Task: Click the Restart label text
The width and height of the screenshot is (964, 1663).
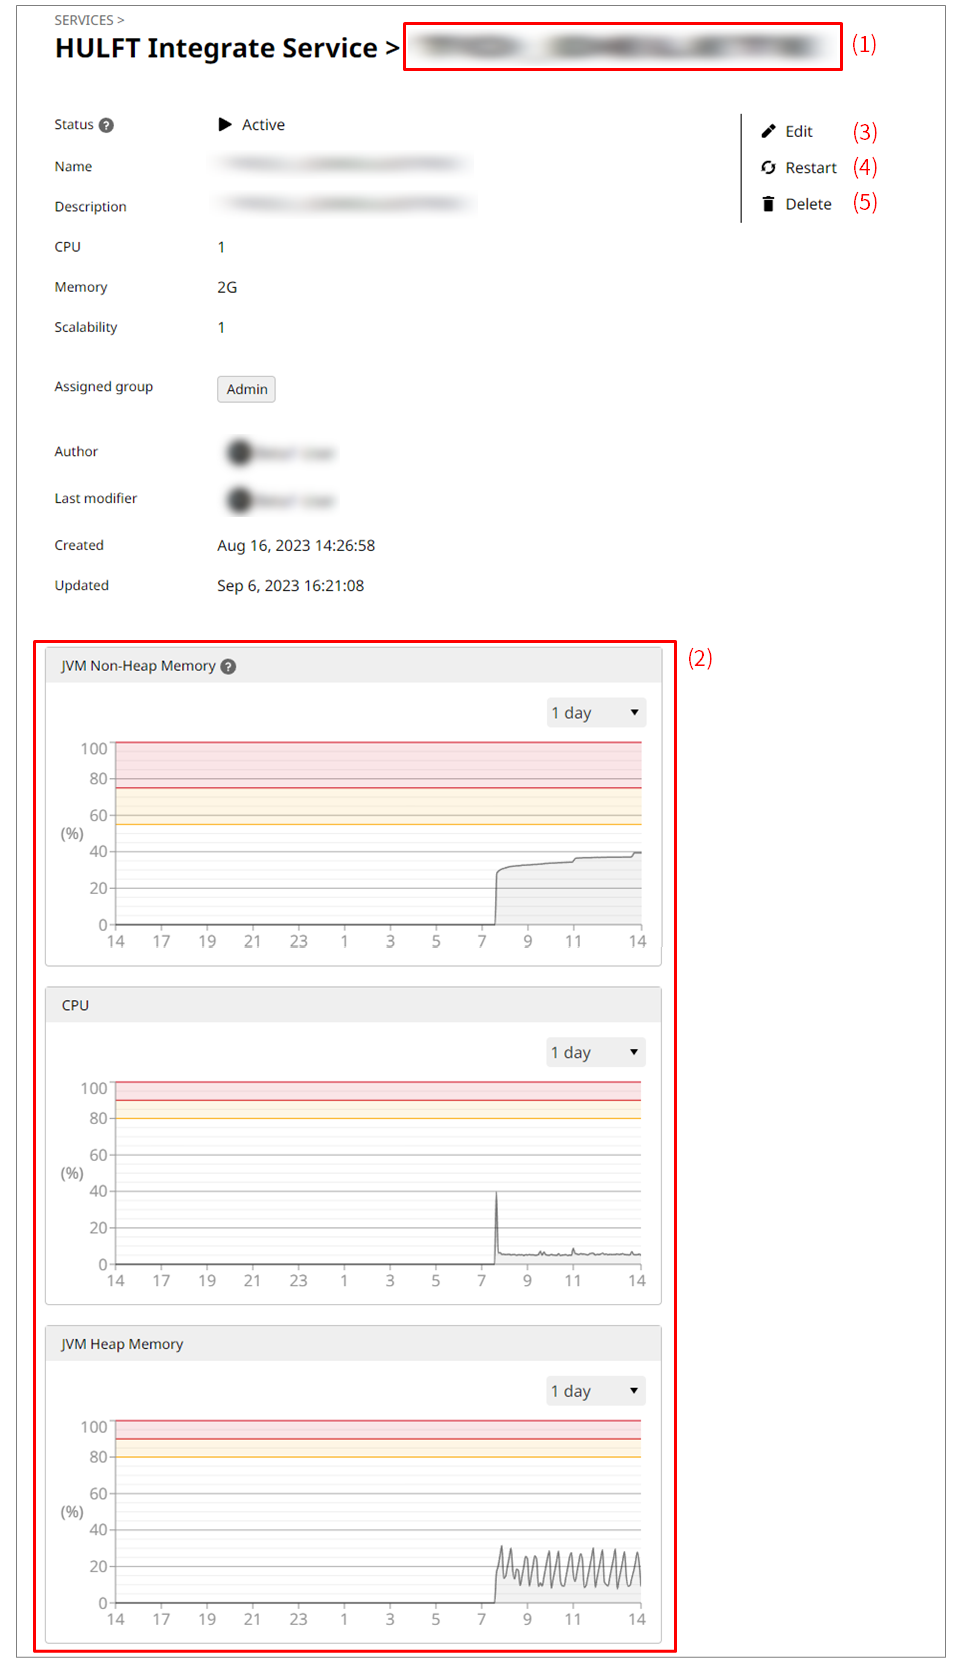Action: (810, 168)
